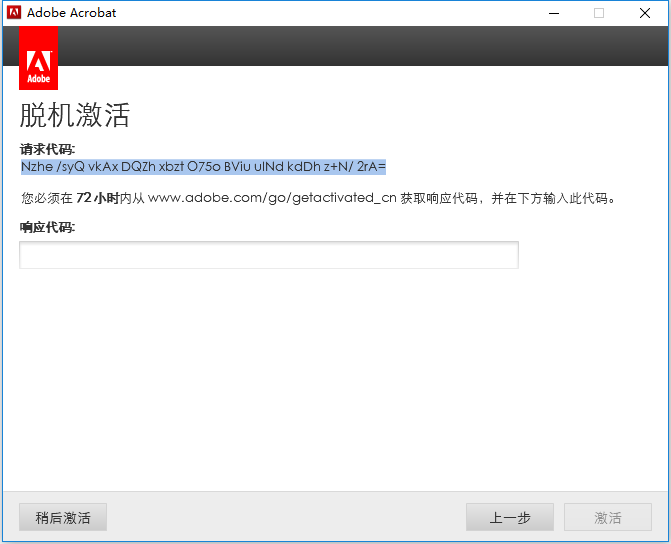Click the 响应代码 label
Screen dimensions: 671x544
(x=47, y=227)
